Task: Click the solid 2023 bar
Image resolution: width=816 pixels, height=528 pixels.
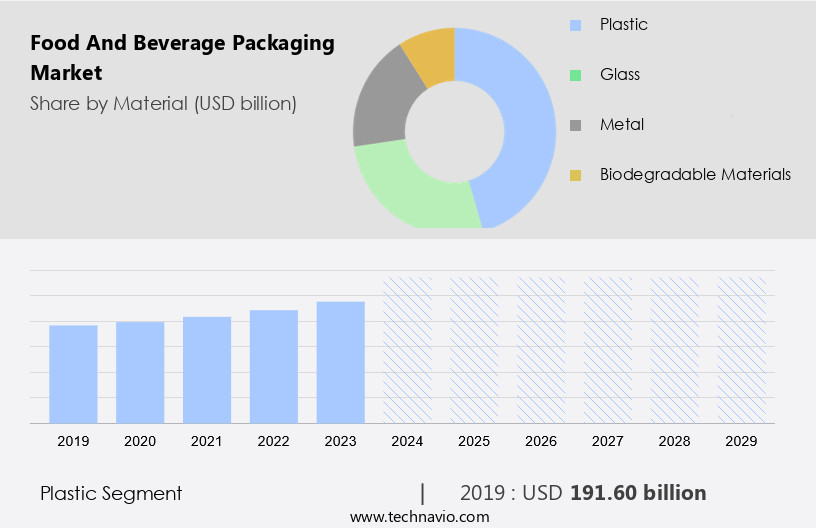Action: click(x=341, y=362)
